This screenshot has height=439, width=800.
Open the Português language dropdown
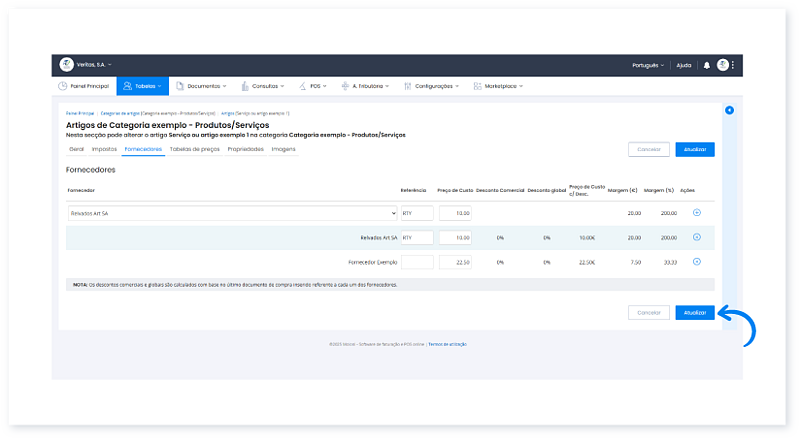pyautogui.click(x=648, y=65)
